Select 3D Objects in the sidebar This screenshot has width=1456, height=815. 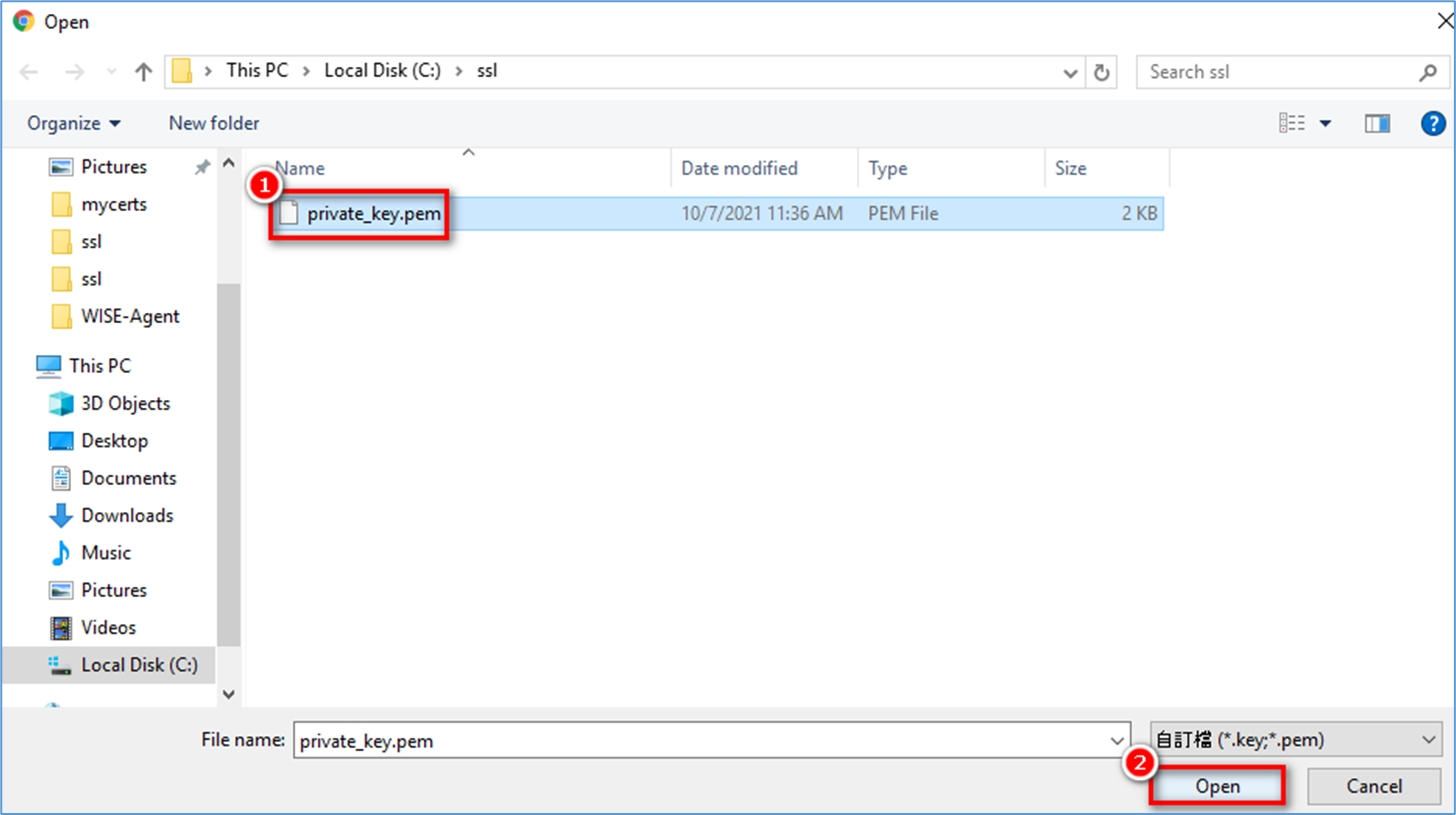(125, 403)
